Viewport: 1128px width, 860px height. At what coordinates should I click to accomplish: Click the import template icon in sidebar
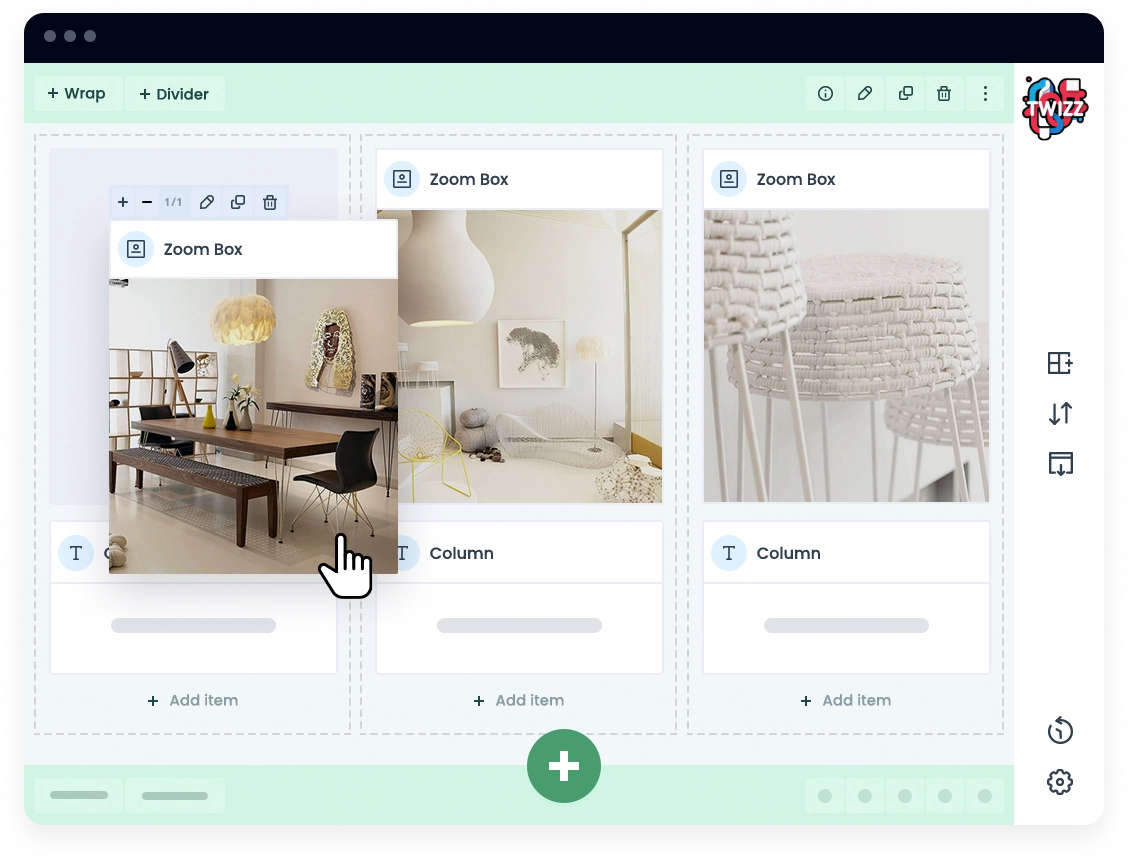click(x=1060, y=463)
